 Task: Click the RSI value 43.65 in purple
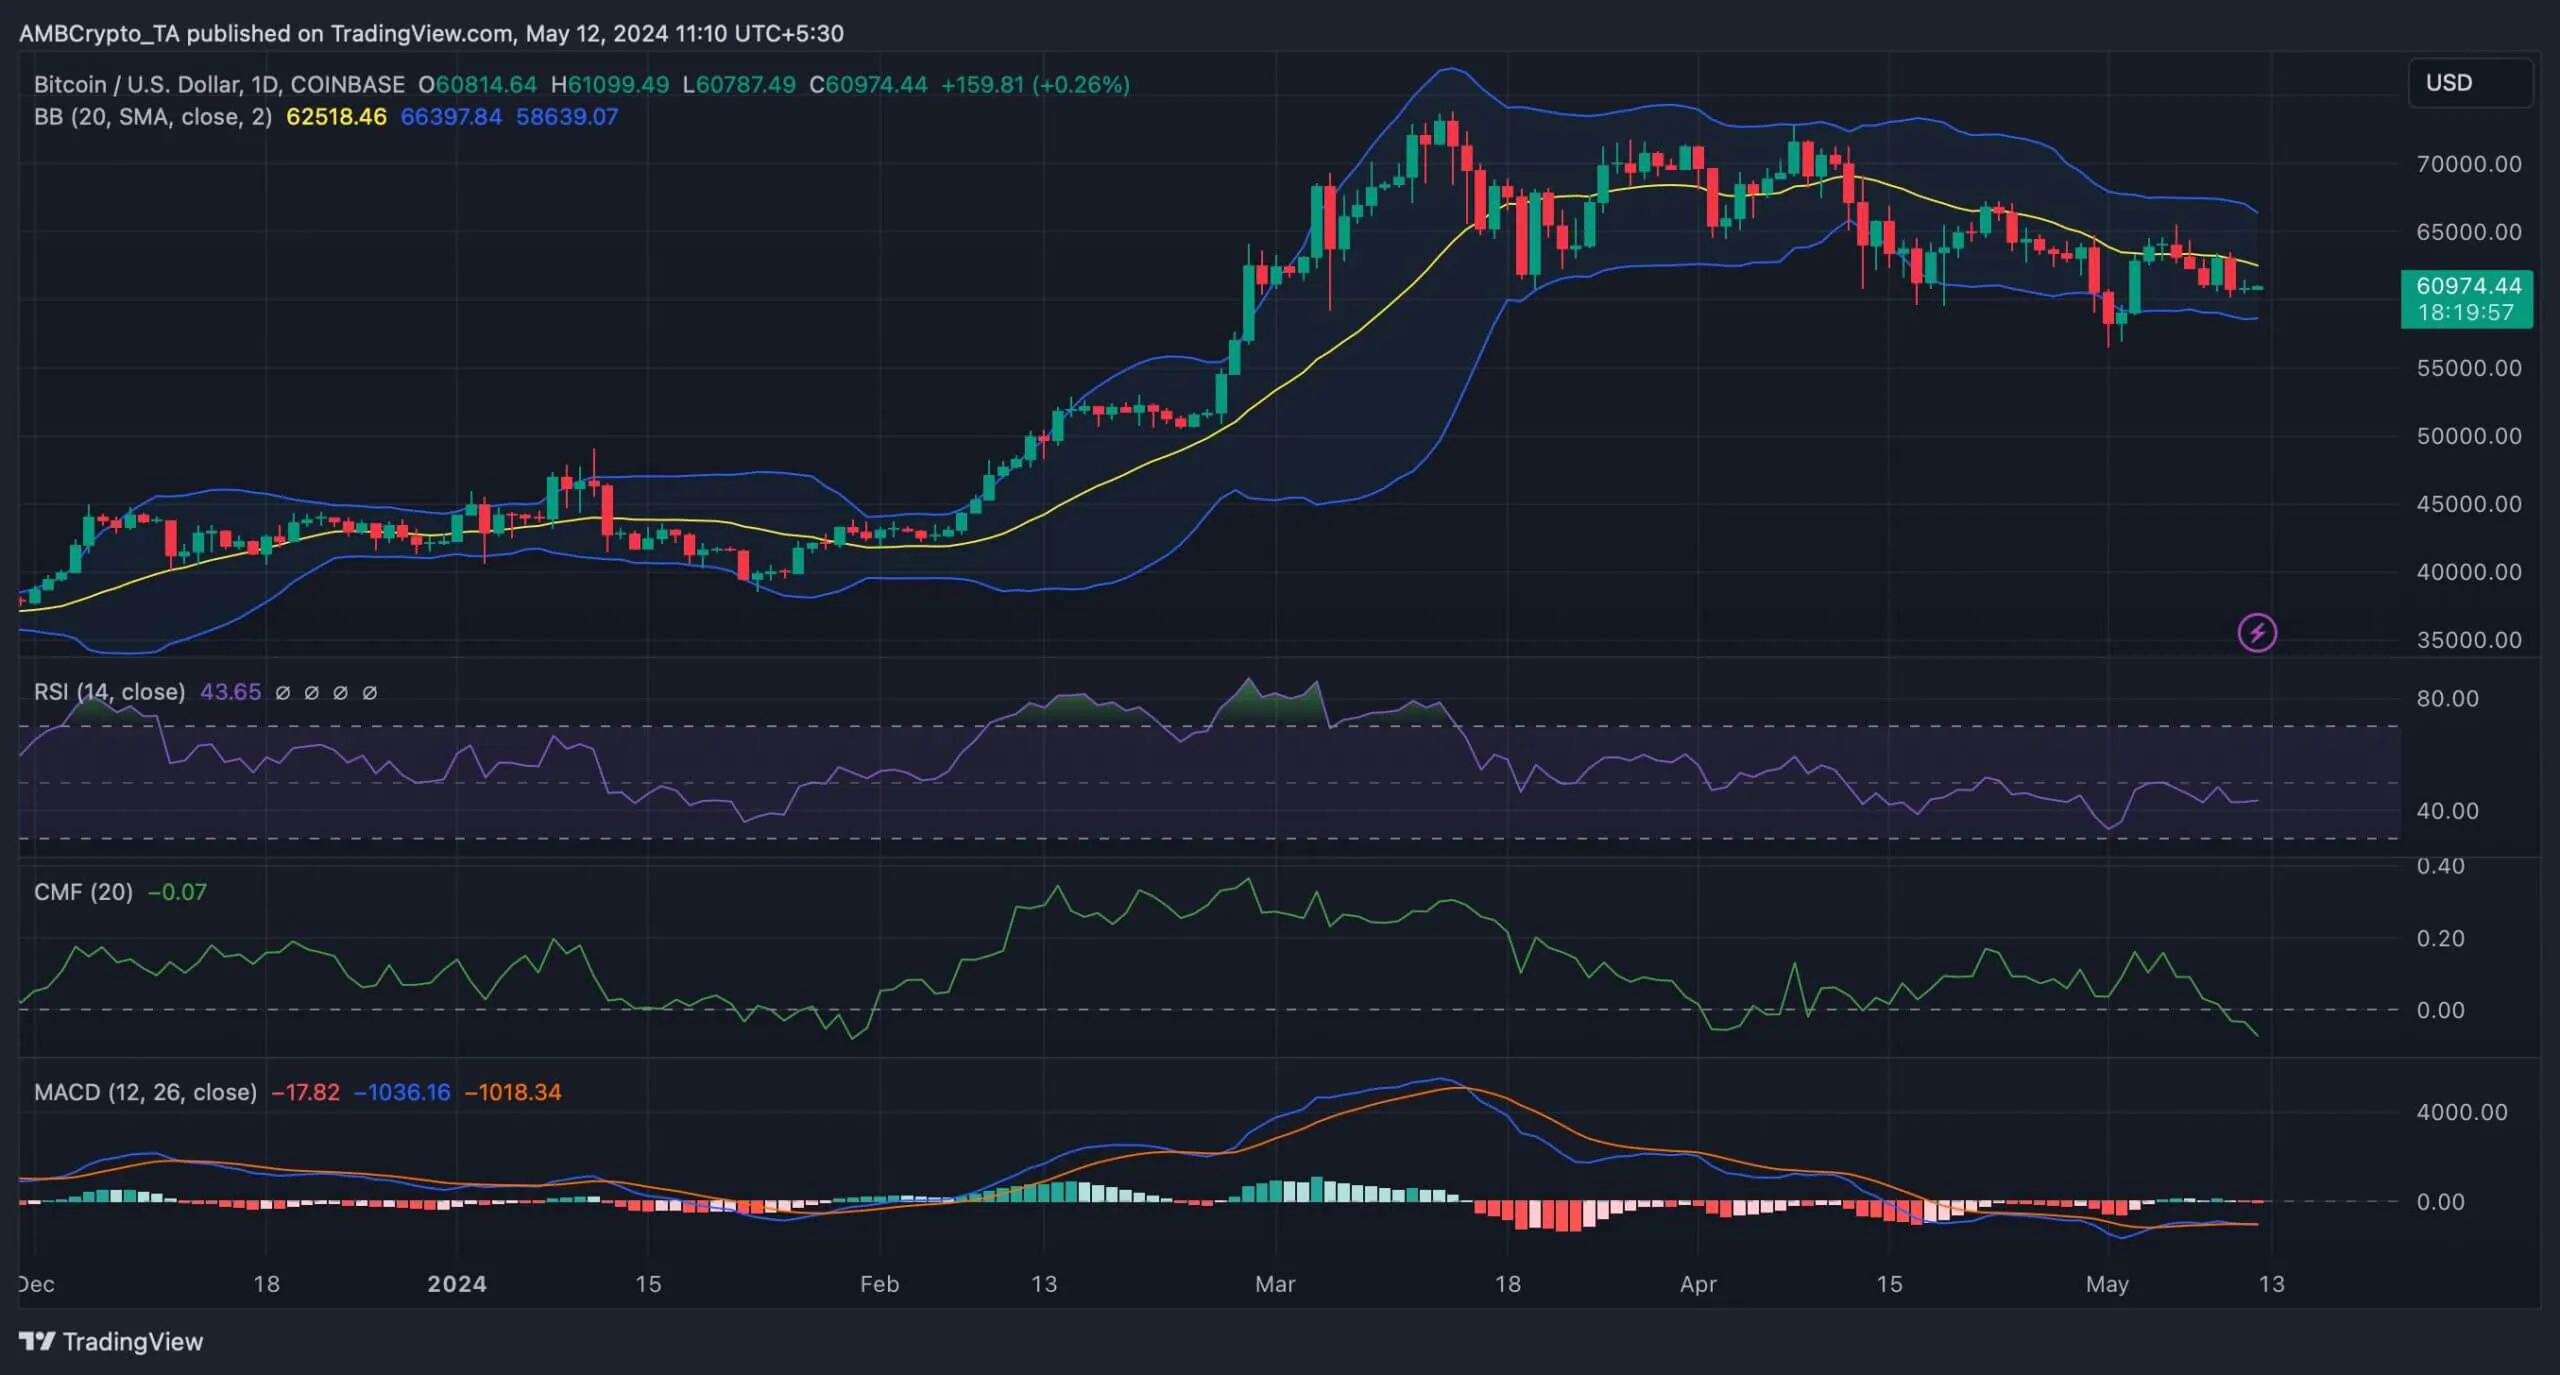230,692
